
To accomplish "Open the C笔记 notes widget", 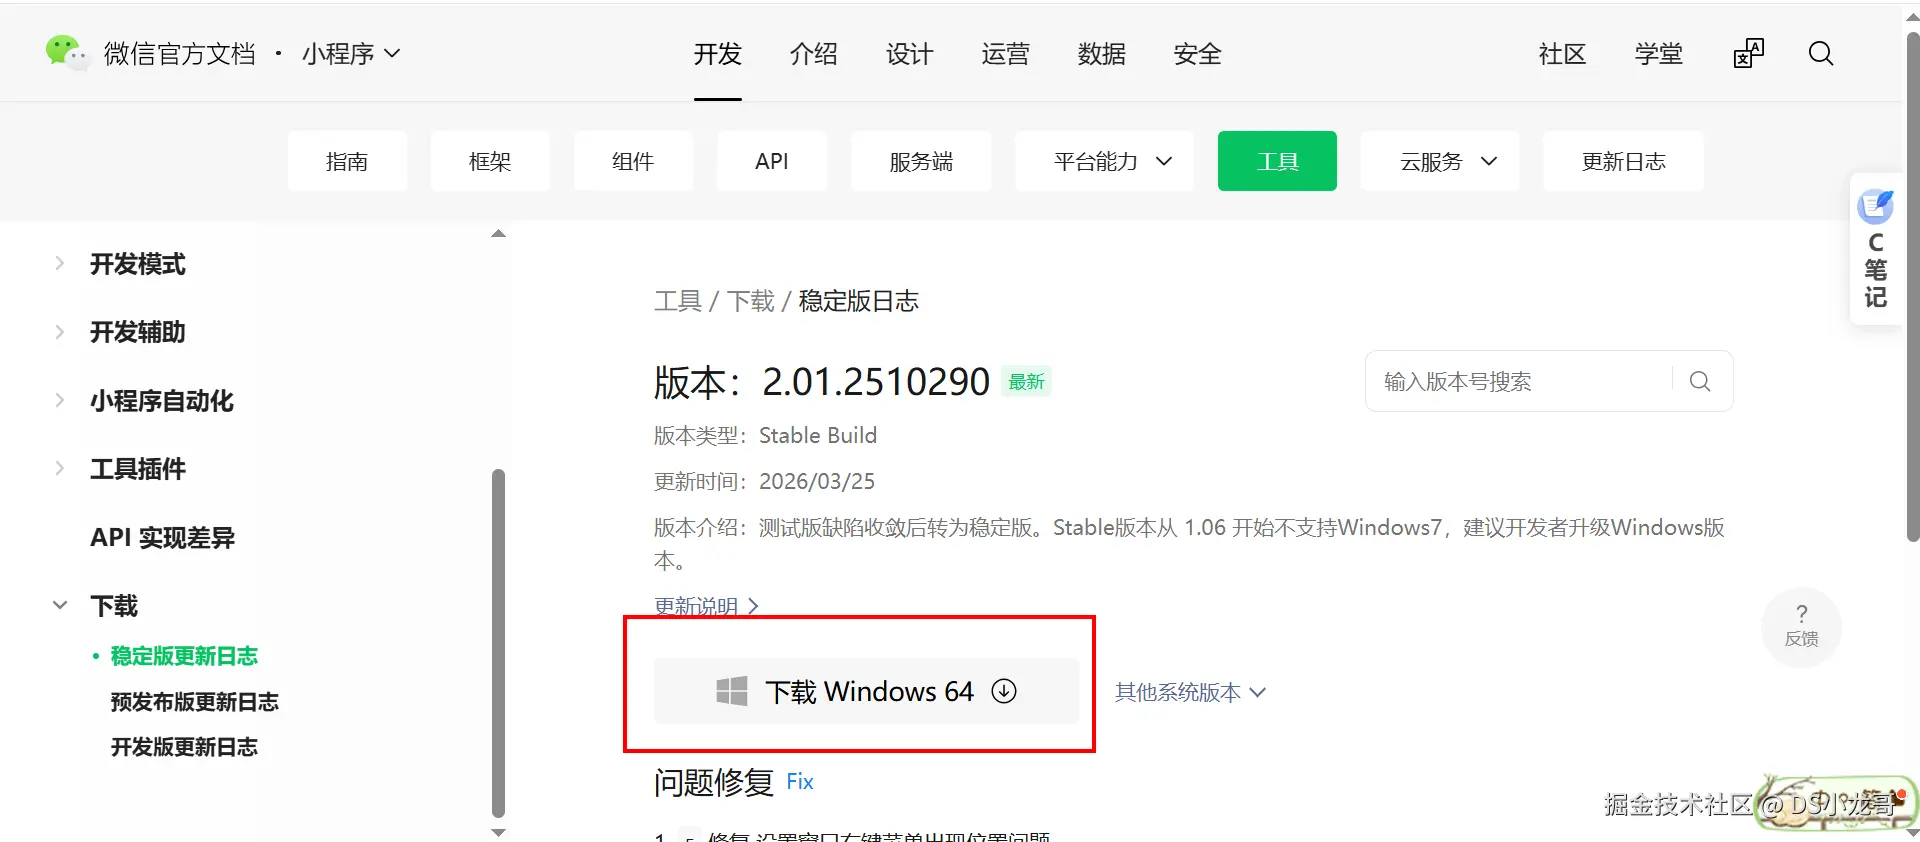I will click(x=1876, y=249).
